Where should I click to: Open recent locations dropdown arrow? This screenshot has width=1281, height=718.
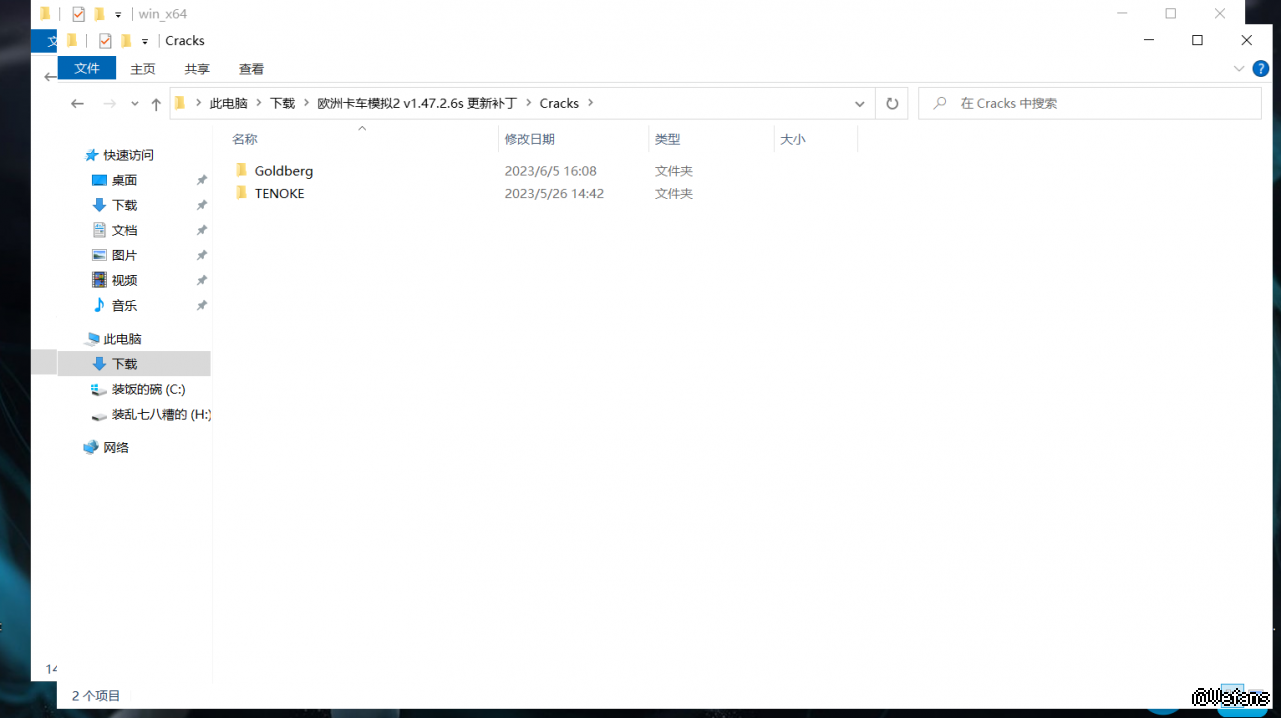tap(135, 103)
